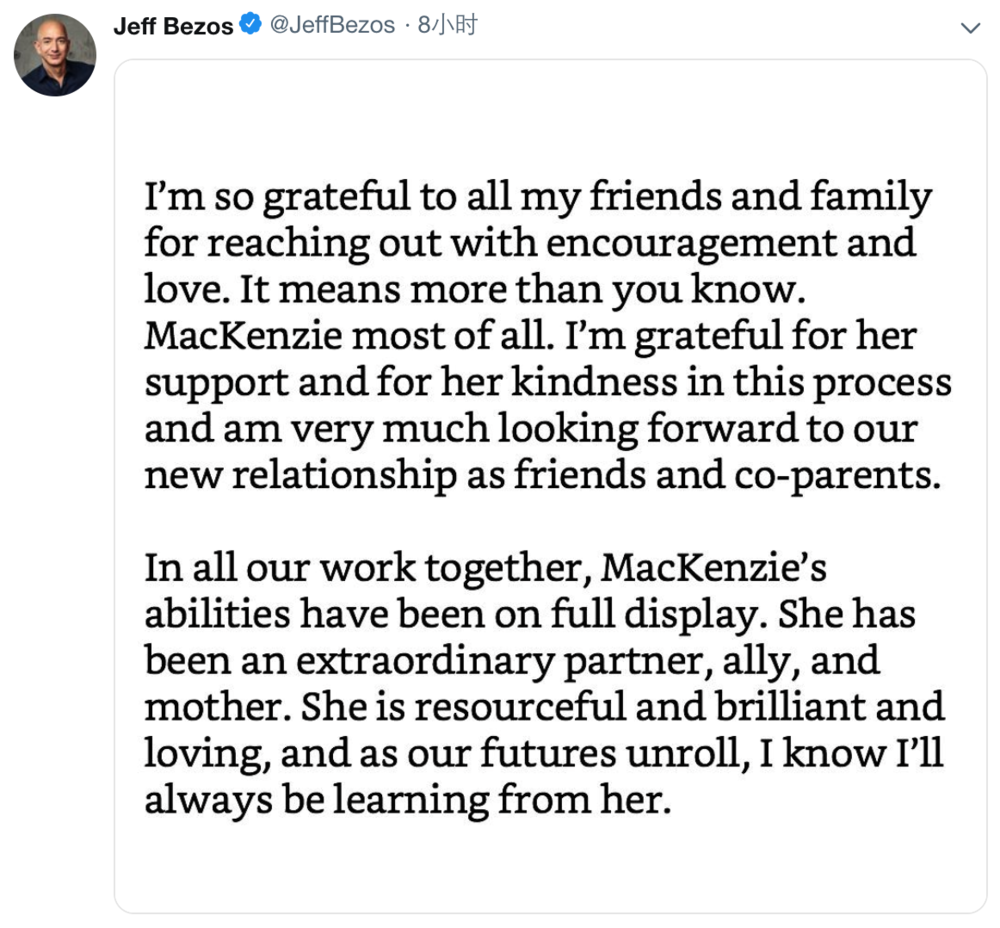Click the blue verified badge icon

250,24
